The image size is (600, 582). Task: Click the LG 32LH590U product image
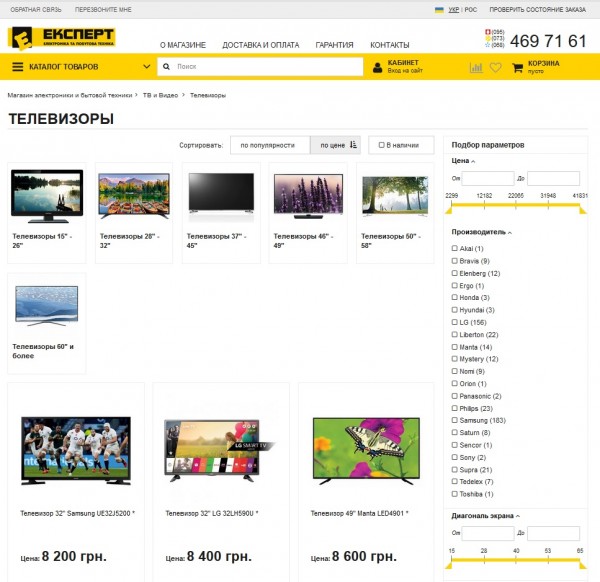220,451
